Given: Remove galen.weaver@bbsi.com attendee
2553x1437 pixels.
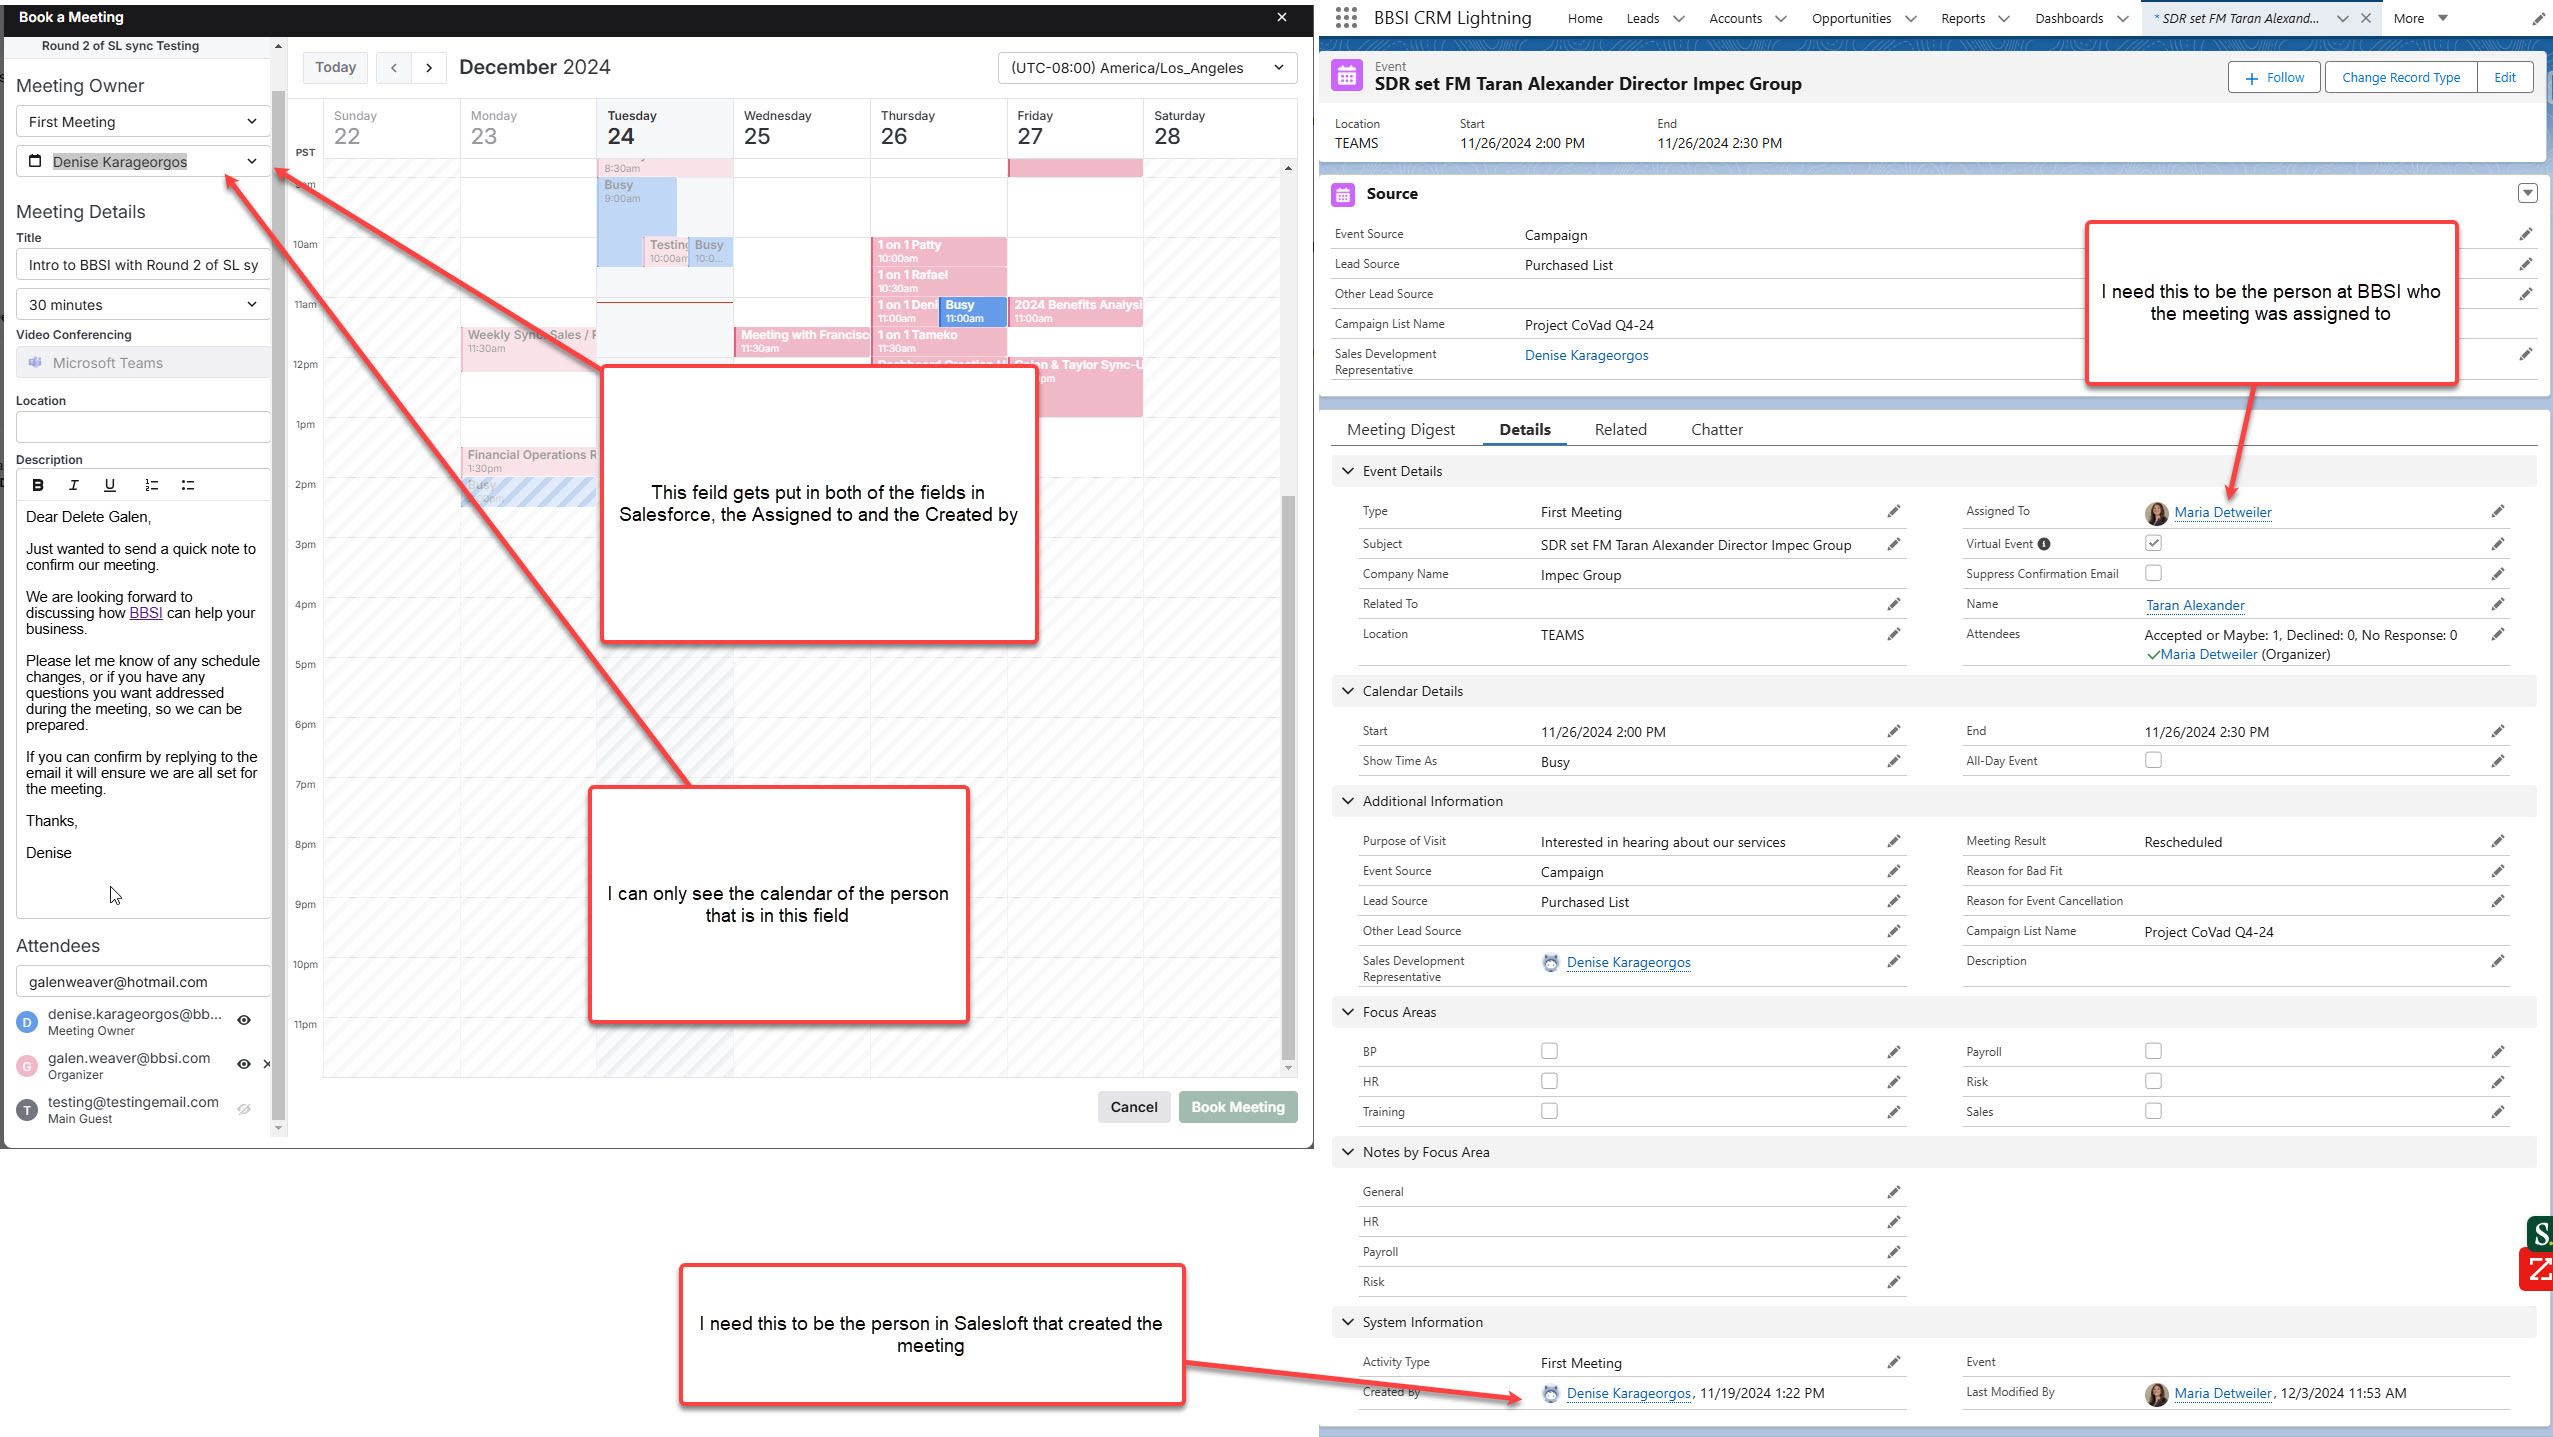Looking at the screenshot, I should pyautogui.click(x=266, y=1065).
